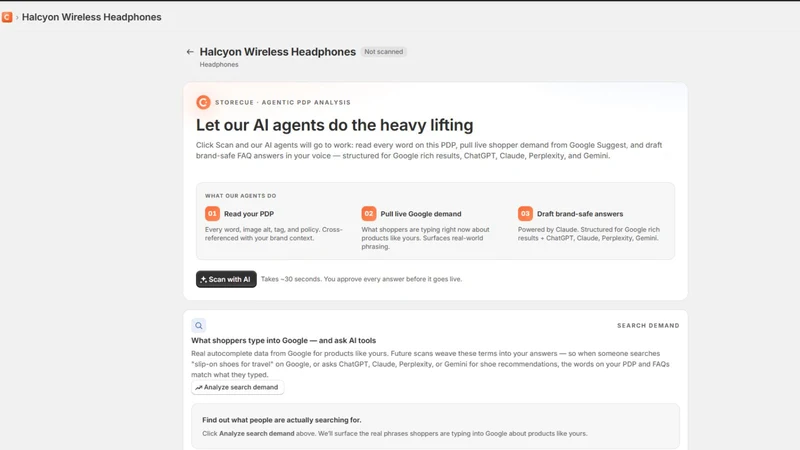Click Analyze search demand button
Screen dimensions: 800x450
tap(238, 387)
